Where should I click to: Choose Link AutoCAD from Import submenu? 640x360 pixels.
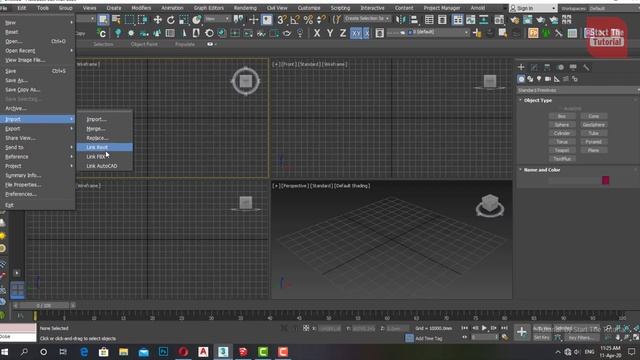pyautogui.click(x=104, y=166)
